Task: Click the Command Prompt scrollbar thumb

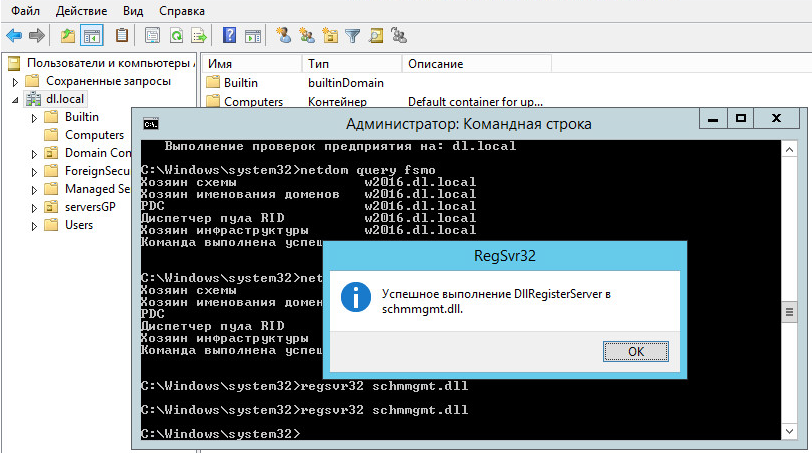Action: 789,312
